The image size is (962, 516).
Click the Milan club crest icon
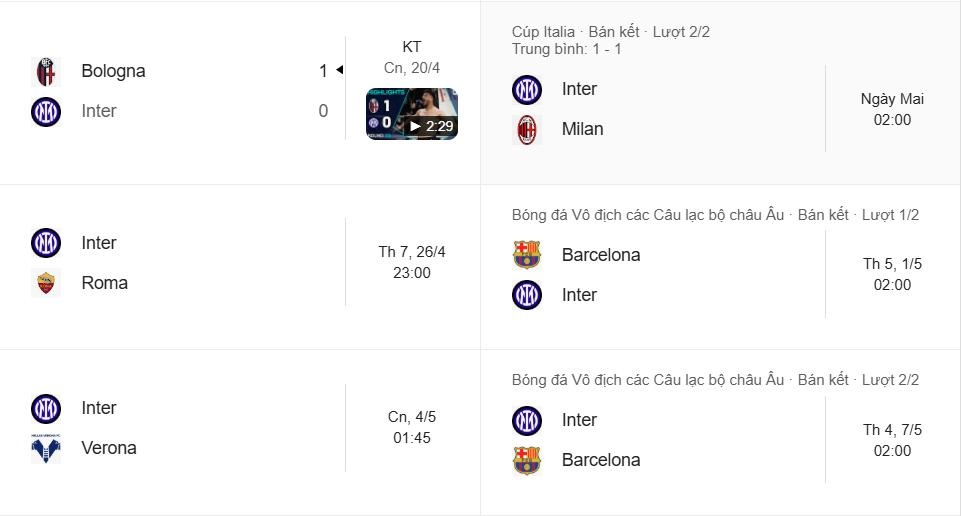527,129
